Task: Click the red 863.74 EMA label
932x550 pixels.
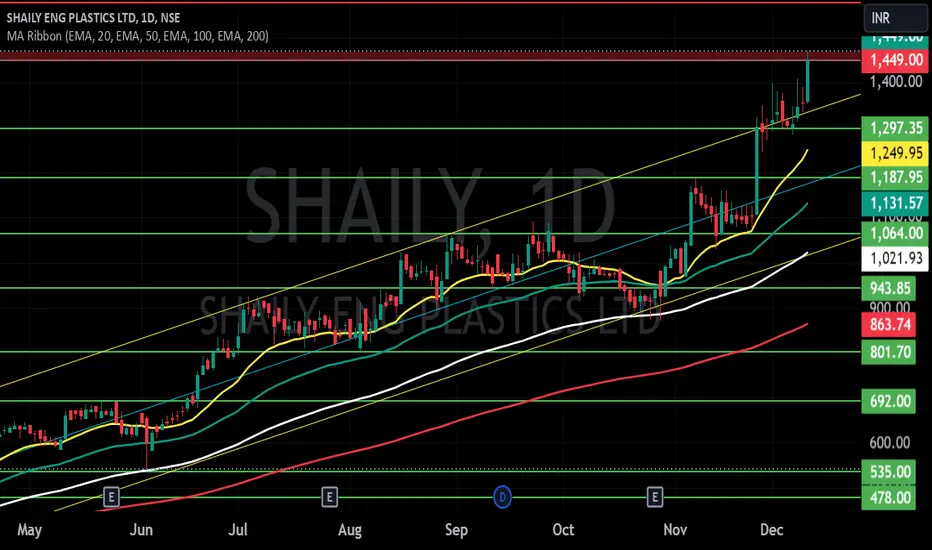Action: 889,325
